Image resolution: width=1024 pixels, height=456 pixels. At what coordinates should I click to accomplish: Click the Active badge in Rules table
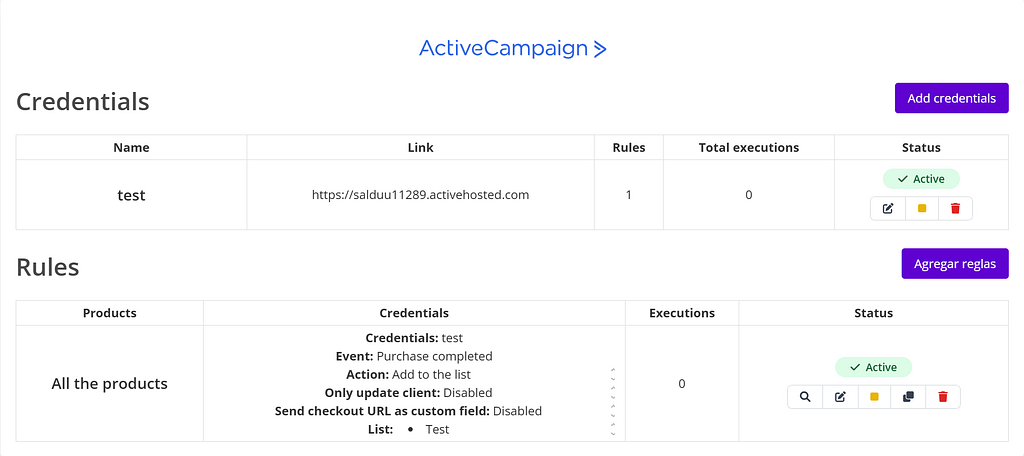click(873, 367)
